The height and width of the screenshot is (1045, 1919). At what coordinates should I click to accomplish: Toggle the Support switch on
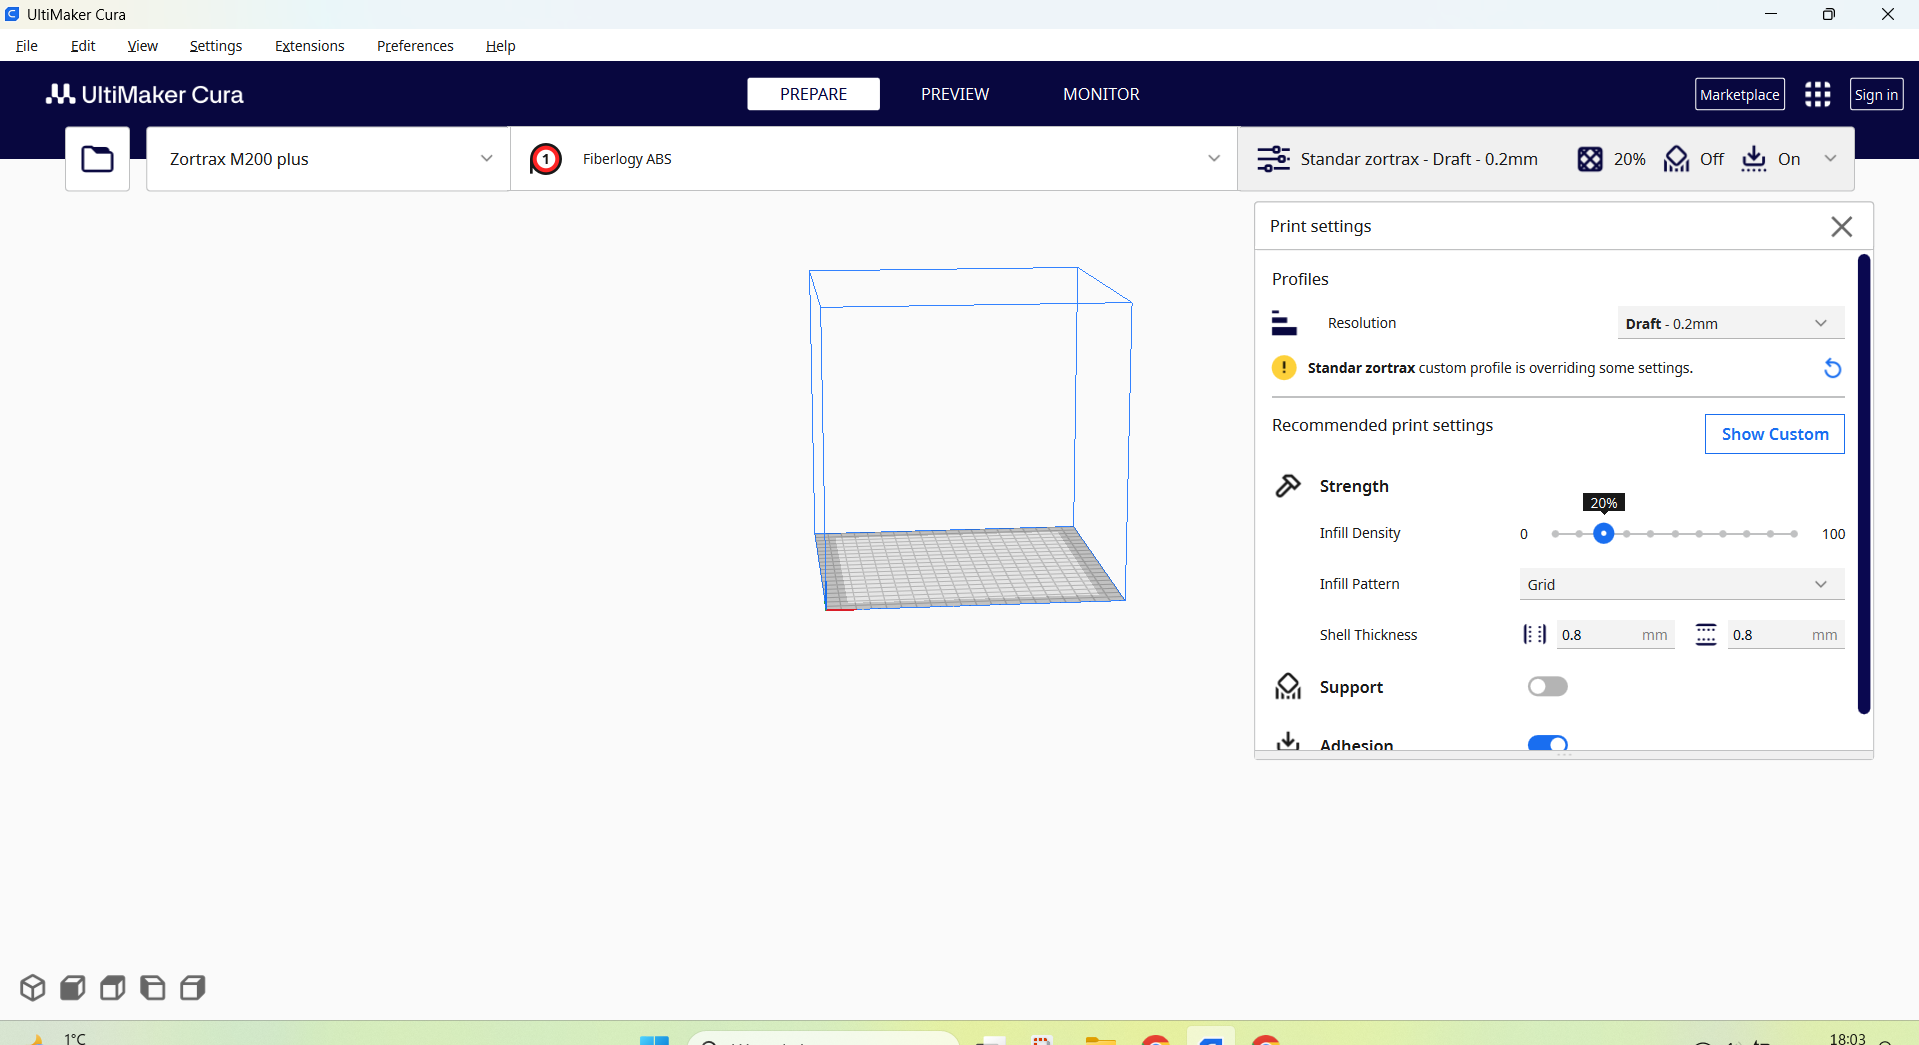click(1547, 687)
